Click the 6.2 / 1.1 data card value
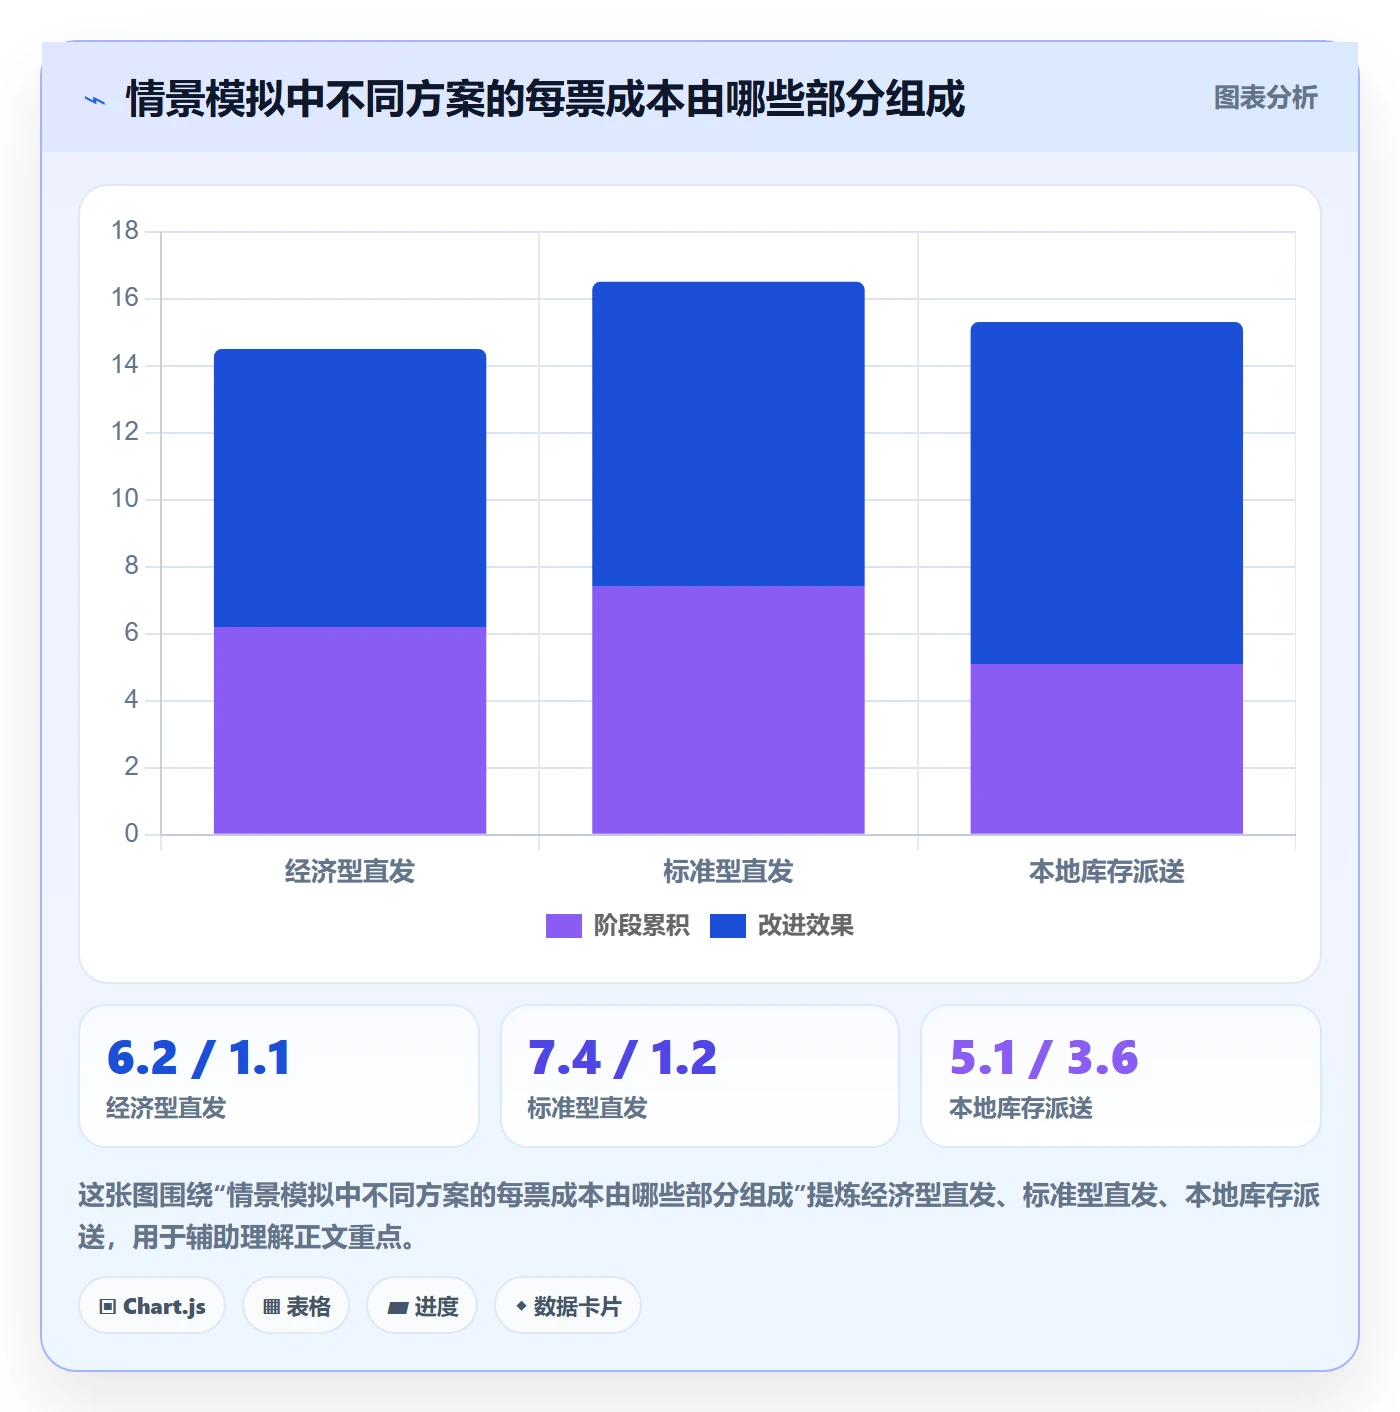The width and height of the screenshot is (1400, 1412). [x=199, y=1058]
